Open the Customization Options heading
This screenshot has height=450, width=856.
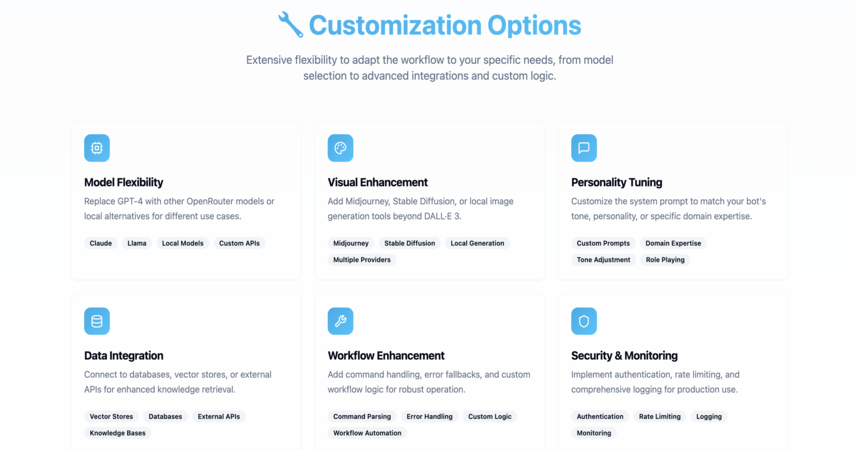coord(445,25)
